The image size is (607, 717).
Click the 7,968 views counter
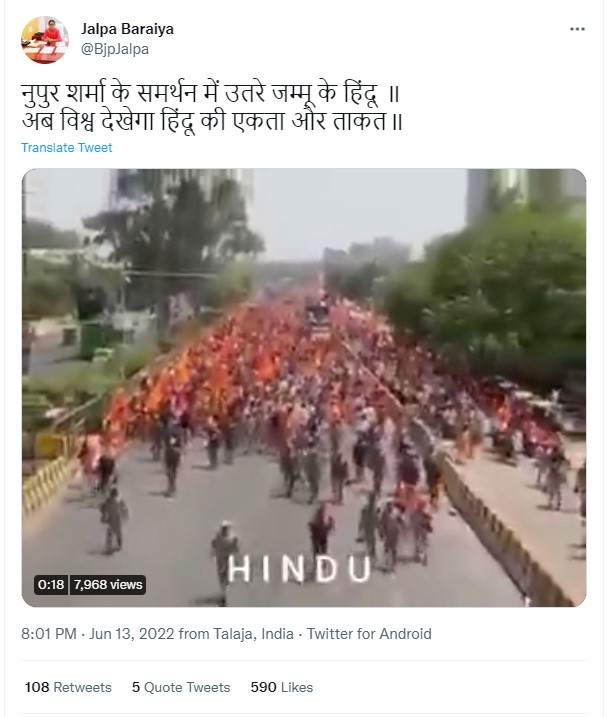tap(108, 585)
